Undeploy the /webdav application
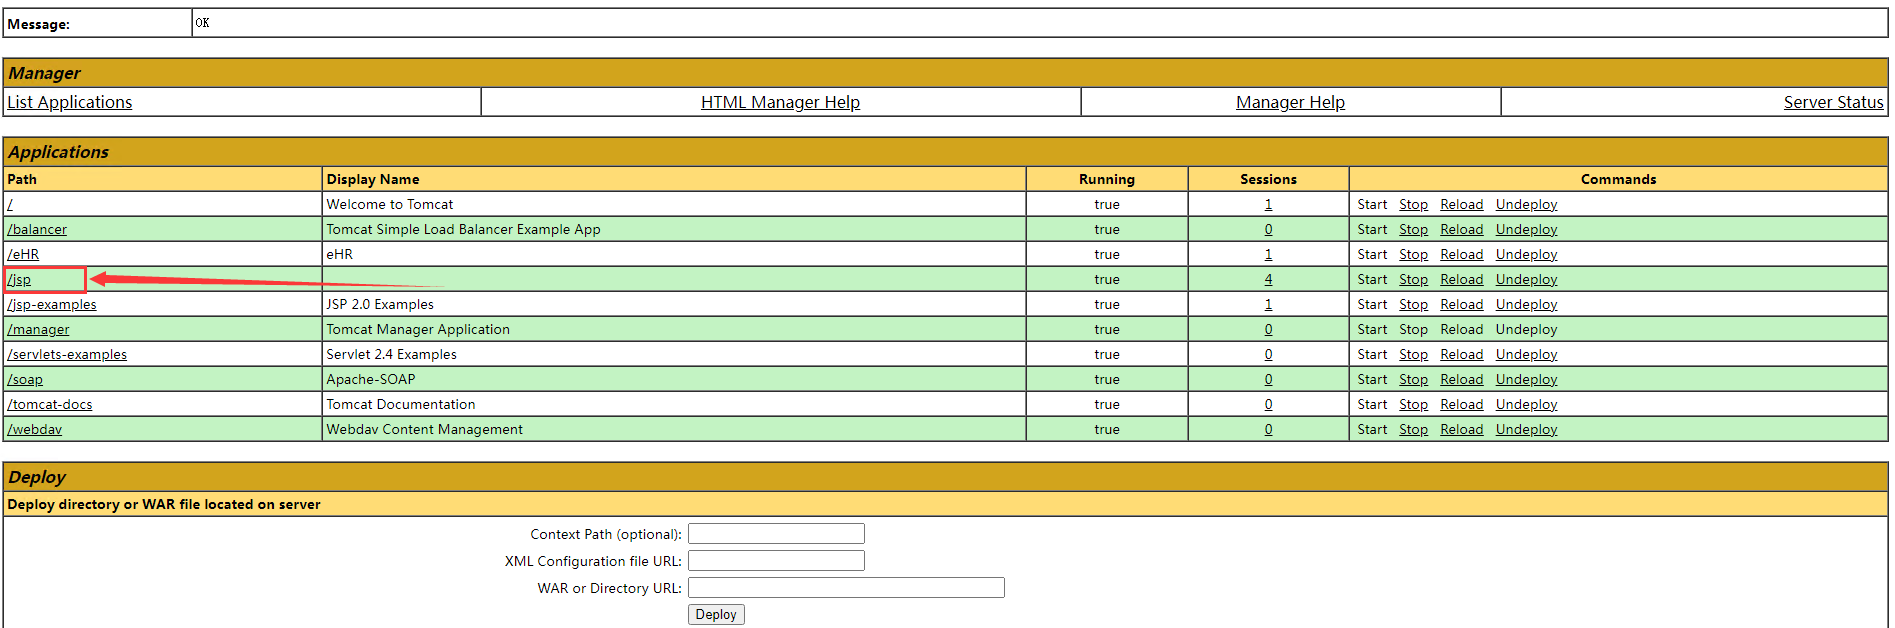Screen dimensions: 1895x628 [x=1526, y=430]
